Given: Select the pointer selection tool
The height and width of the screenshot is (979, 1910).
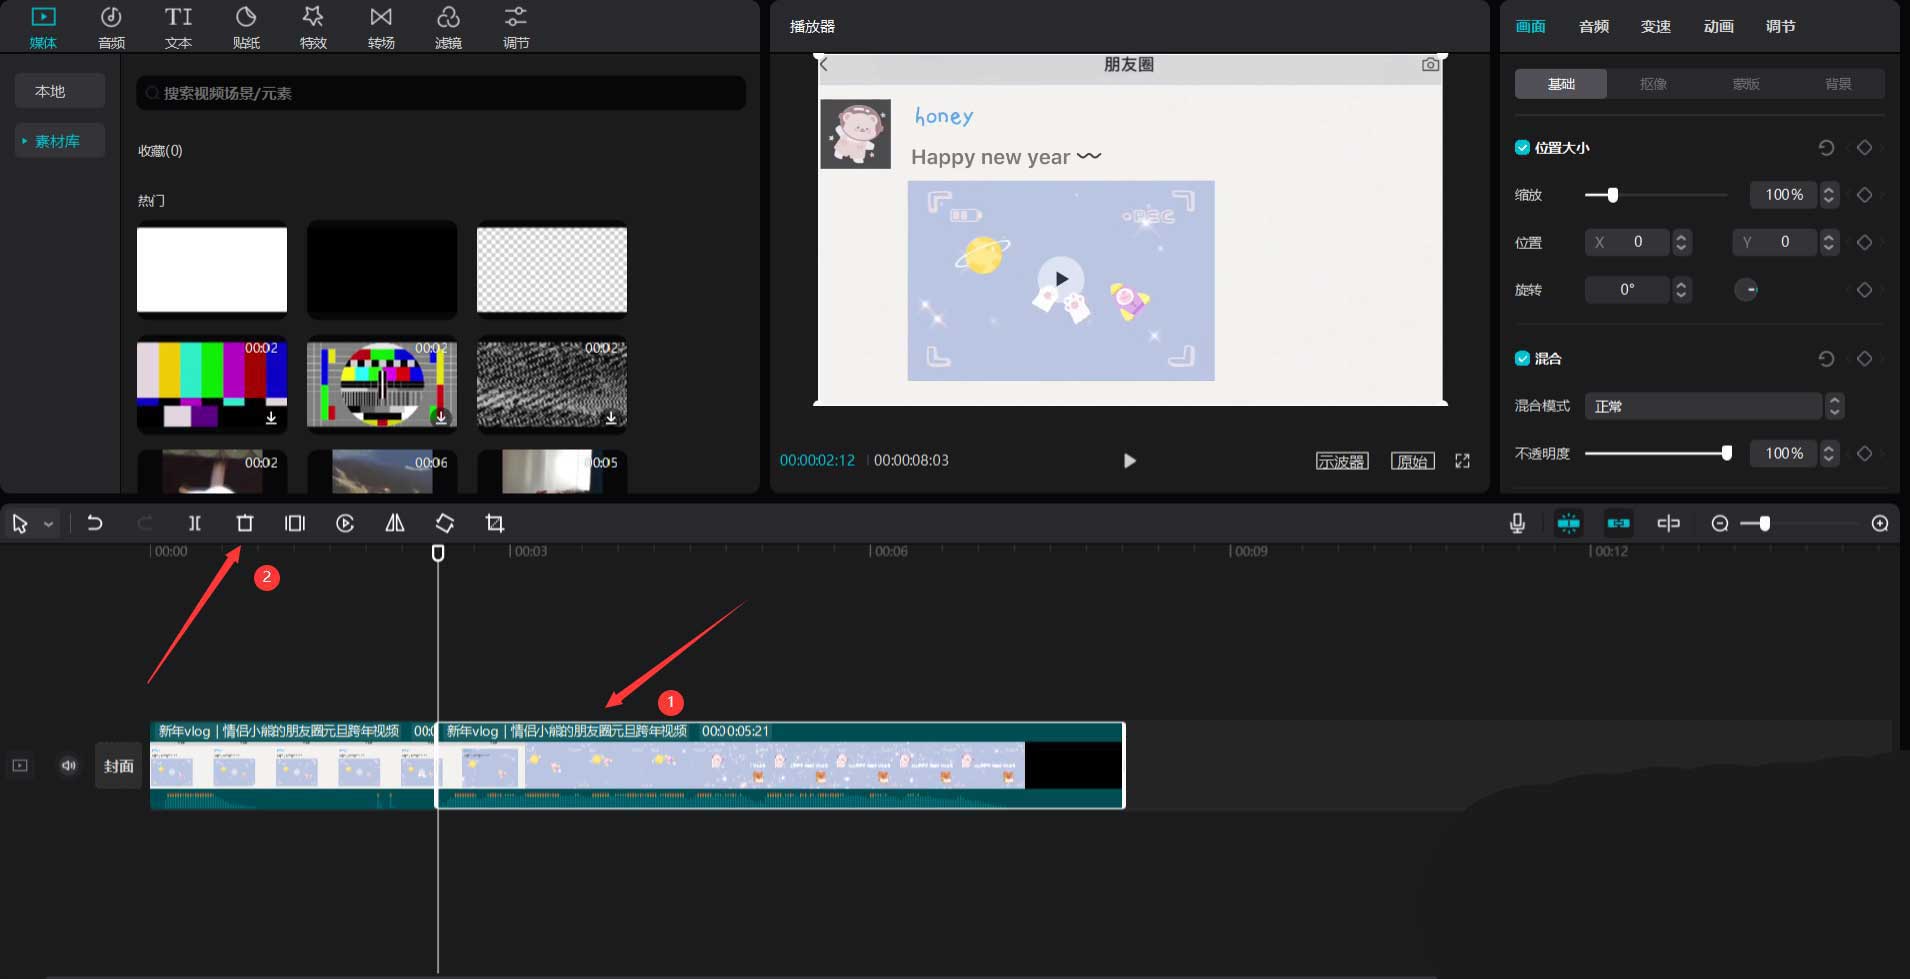Looking at the screenshot, I should [x=19, y=523].
